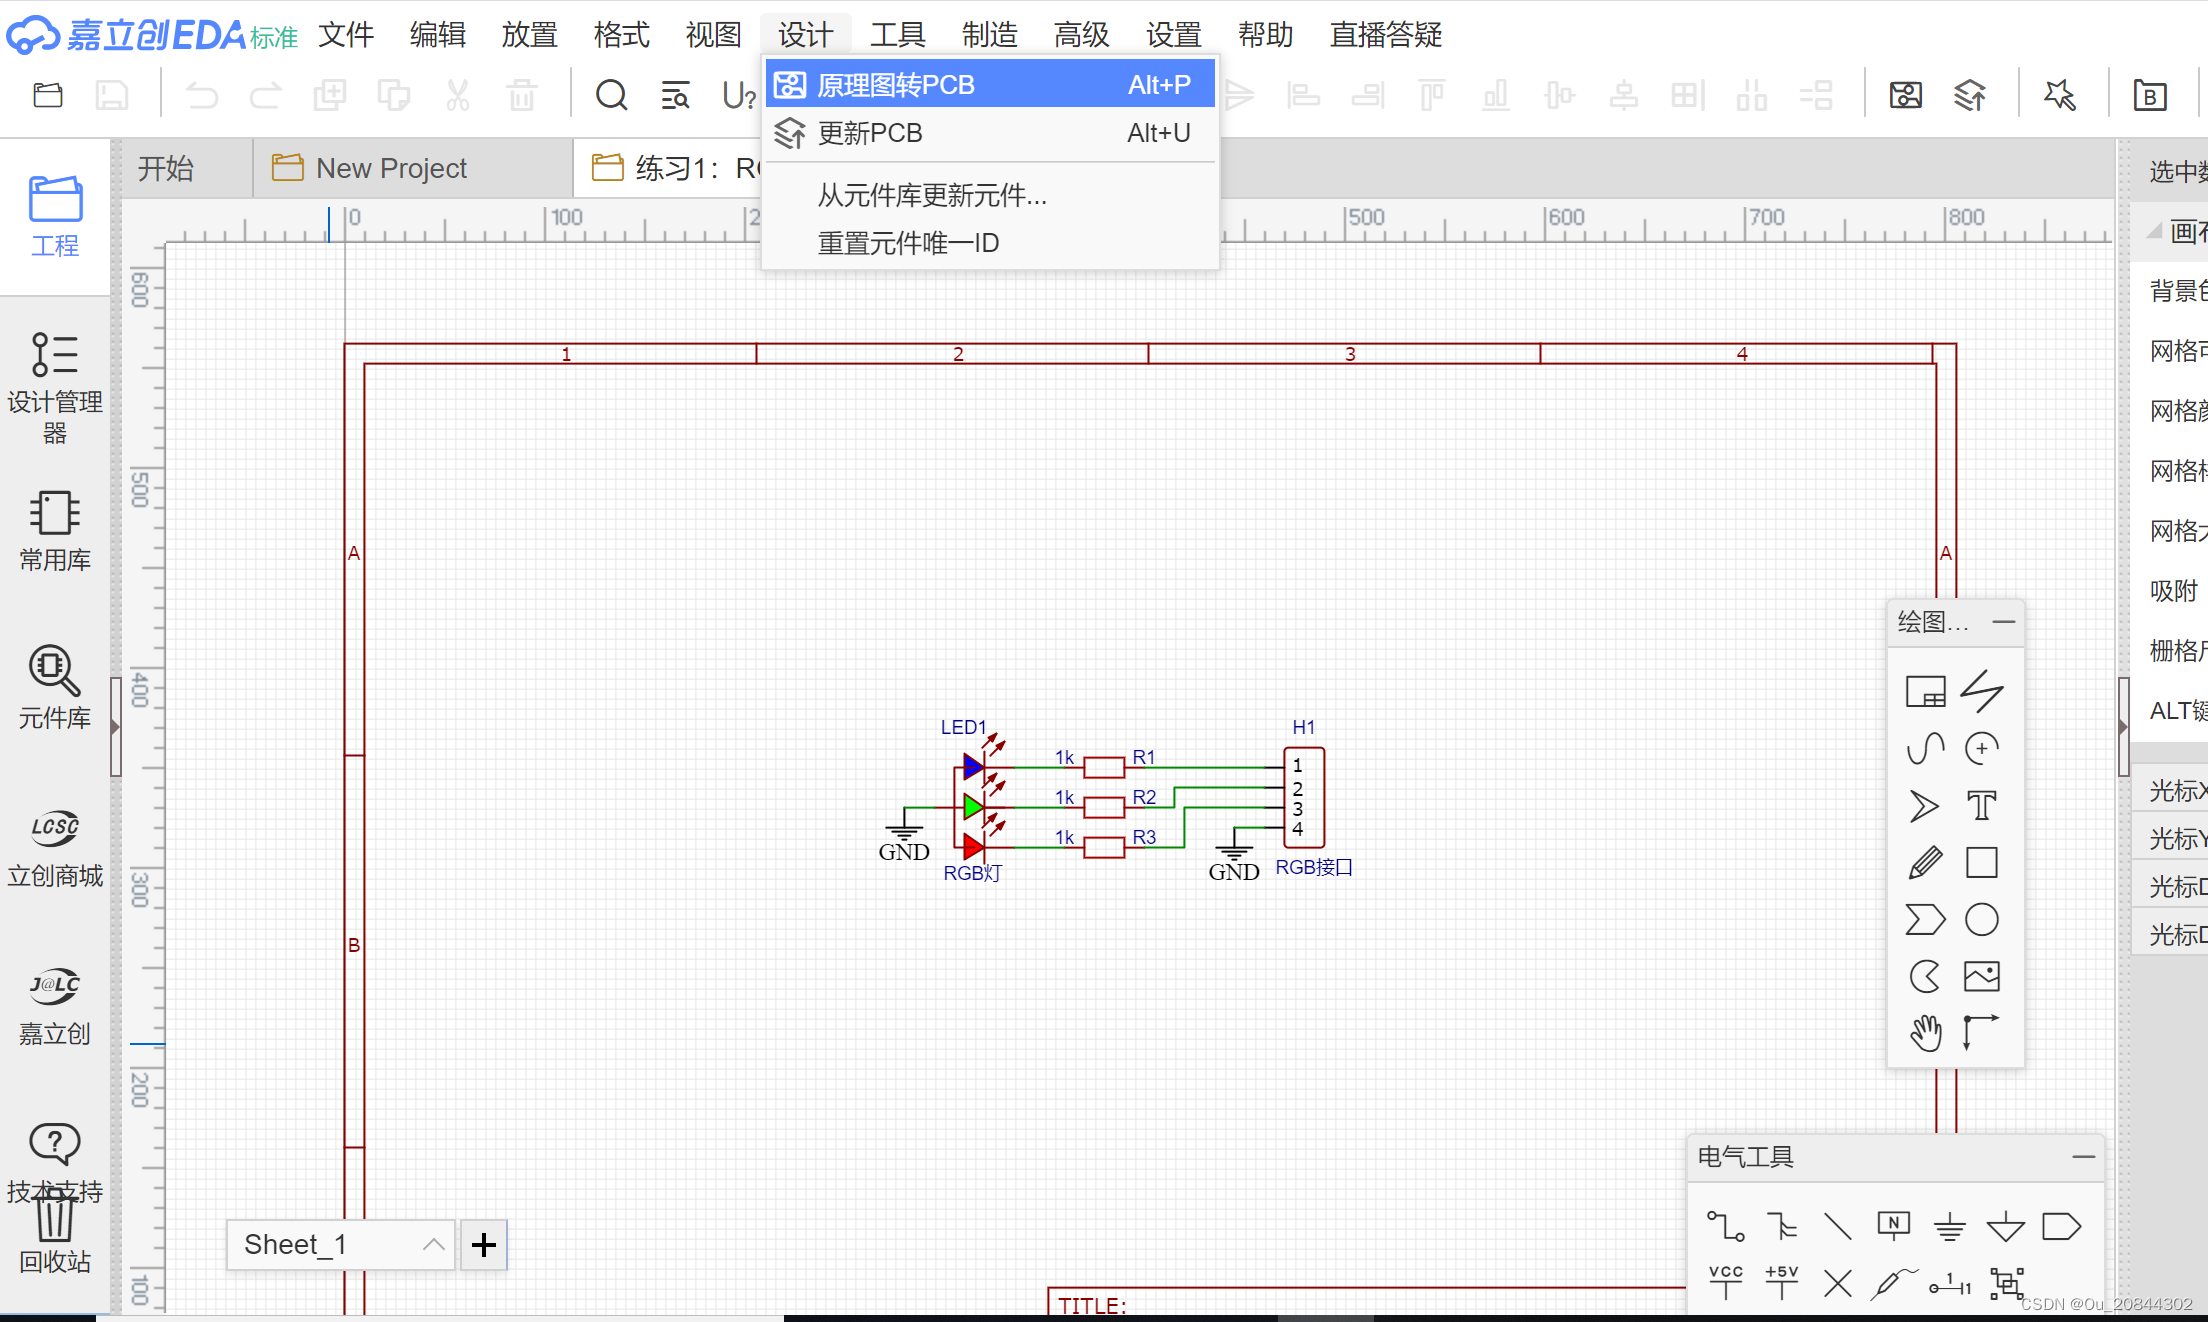Expand the Sheet_1 sheet selector
Image resolution: width=2208 pixels, height=1322 pixels.
[x=433, y=1245]
